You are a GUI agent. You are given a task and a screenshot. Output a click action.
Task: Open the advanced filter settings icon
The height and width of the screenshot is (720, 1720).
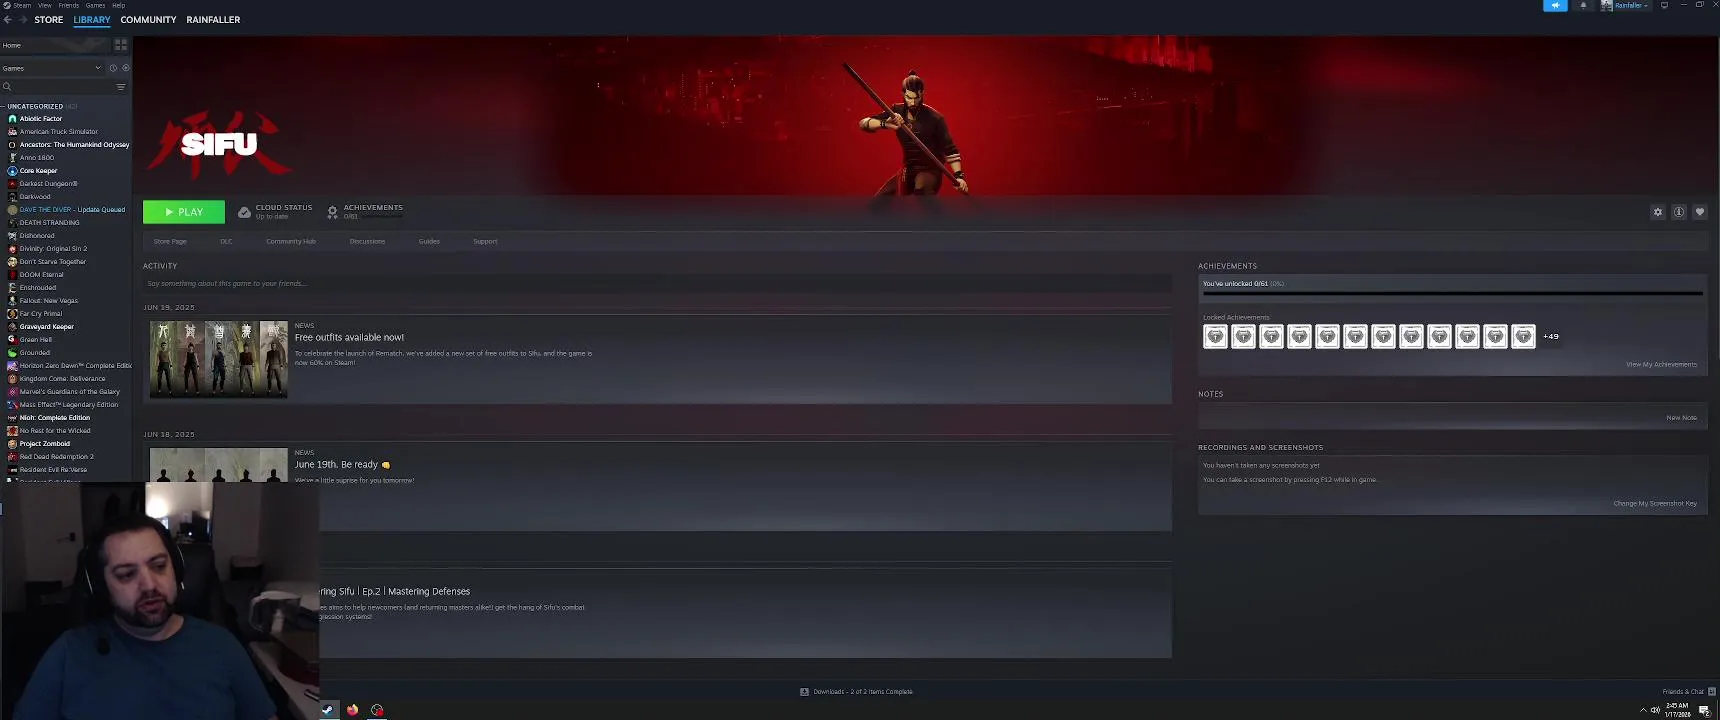point(121,87)
